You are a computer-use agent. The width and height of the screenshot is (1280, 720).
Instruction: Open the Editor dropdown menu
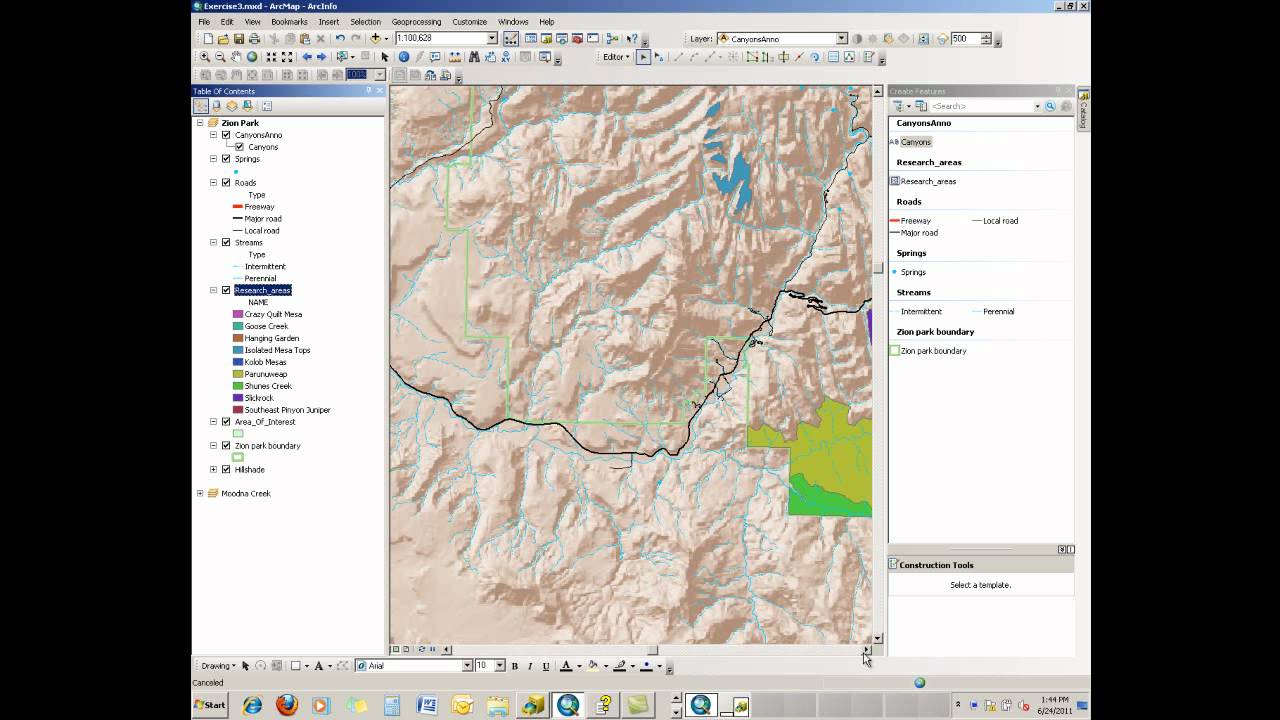pos(616,57)
